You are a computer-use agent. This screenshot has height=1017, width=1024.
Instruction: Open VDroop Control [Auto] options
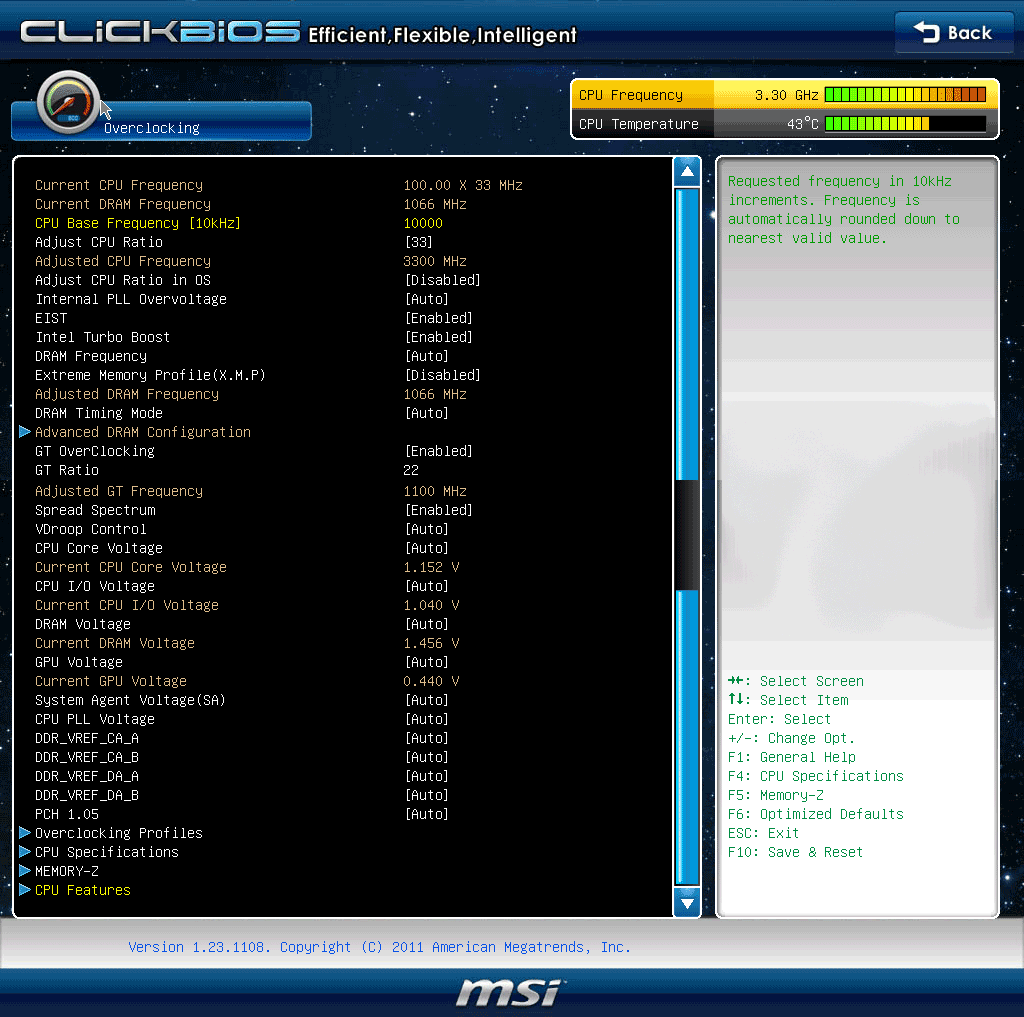pos(426,529)
